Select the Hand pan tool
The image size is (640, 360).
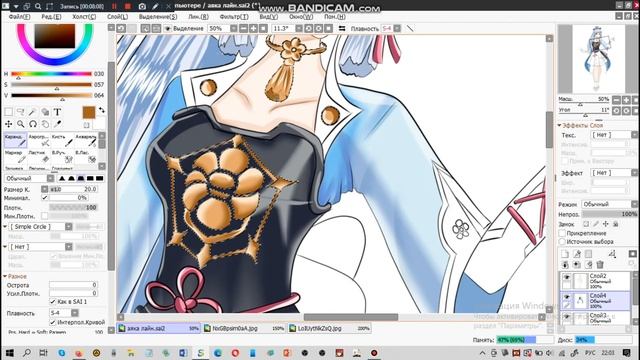(x=45, y=124)
